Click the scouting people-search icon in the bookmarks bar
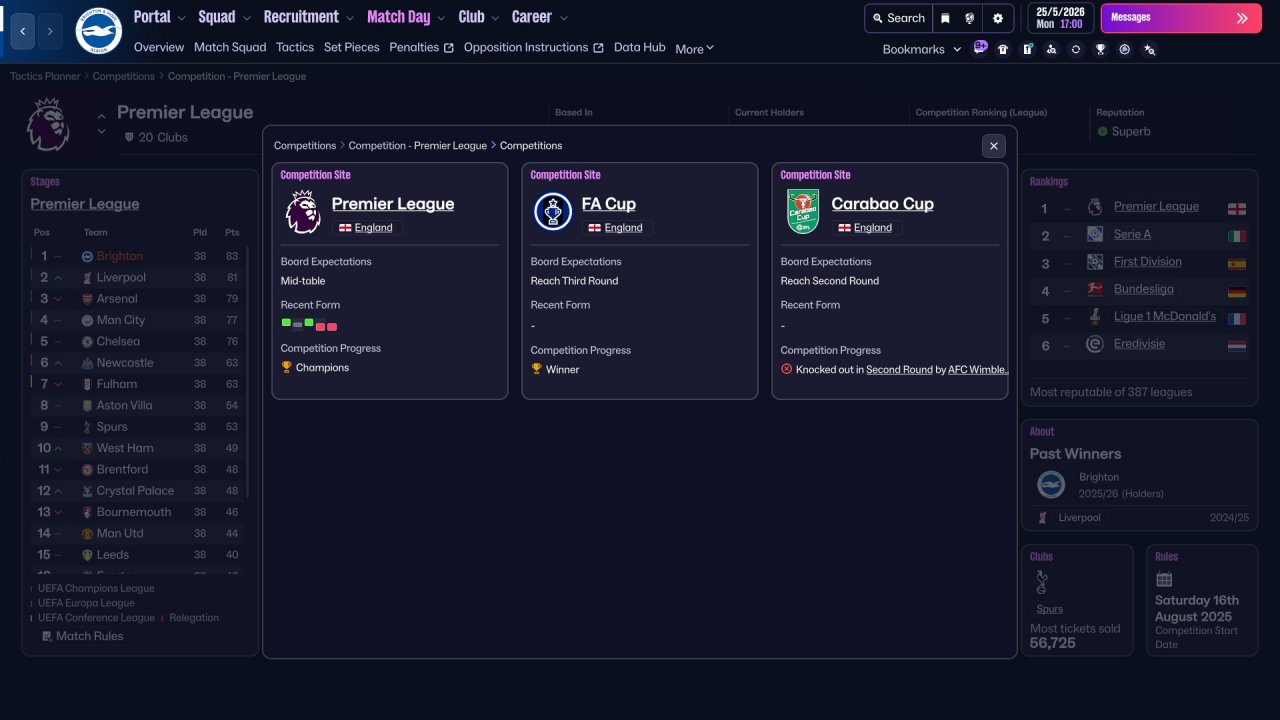 [x=1051, y=49]
